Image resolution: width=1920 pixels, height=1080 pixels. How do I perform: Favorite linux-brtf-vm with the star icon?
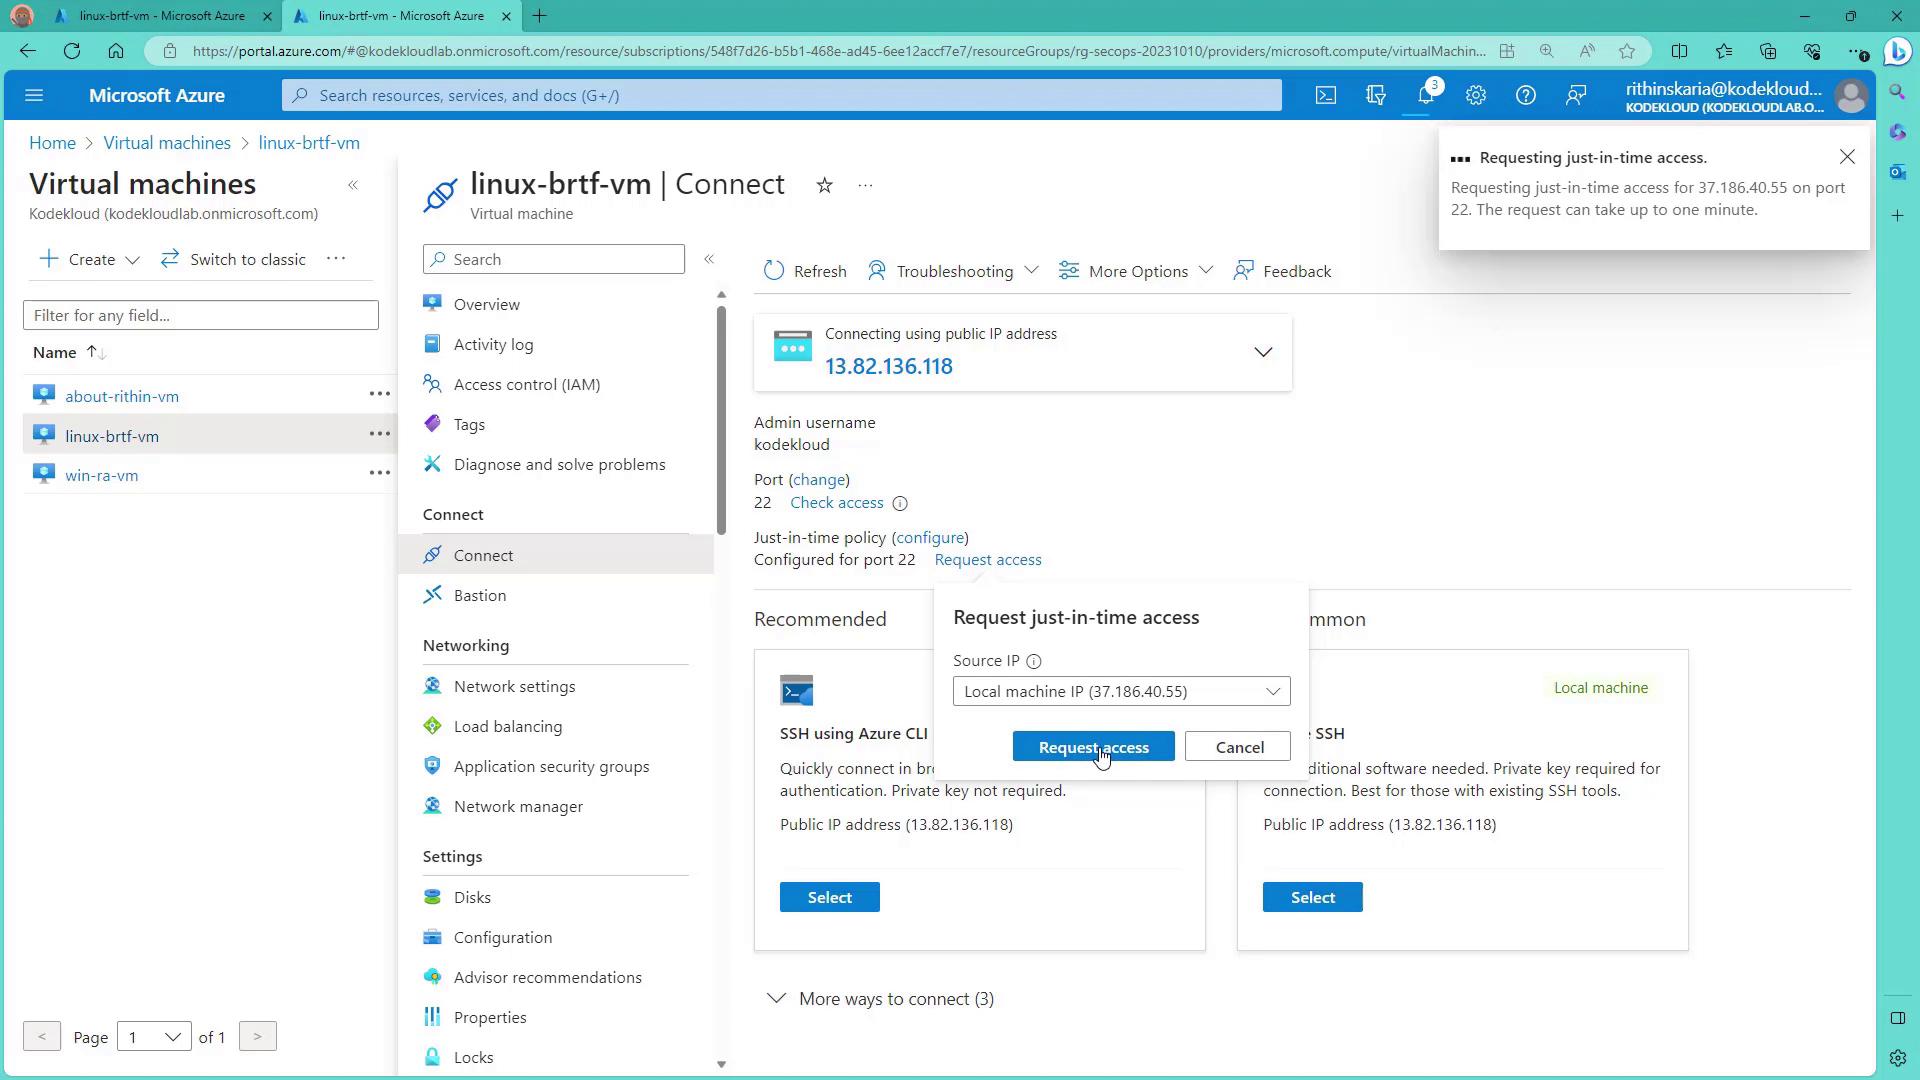[x=824, y=186]
